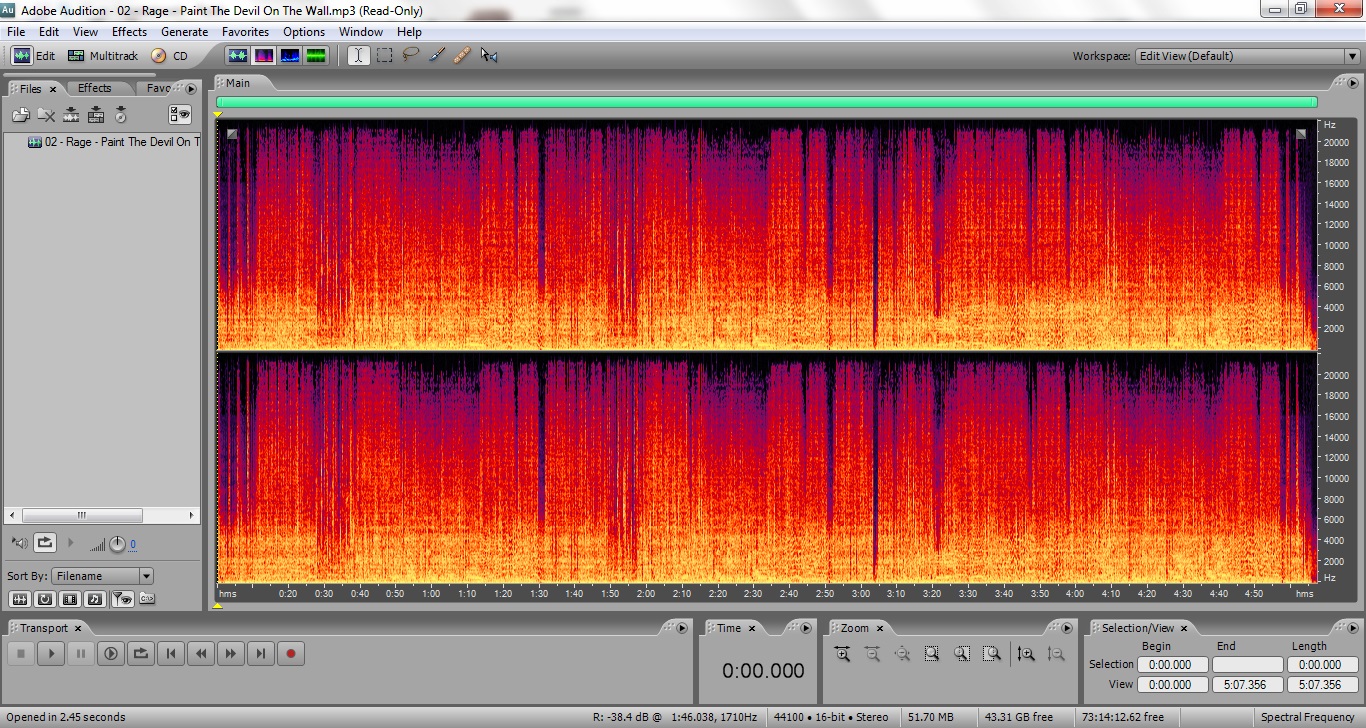Image resolution: width=1366 pixels, height=728 pixels.
Task: Select the Lasso selection tool
Action: click(411, 56)
